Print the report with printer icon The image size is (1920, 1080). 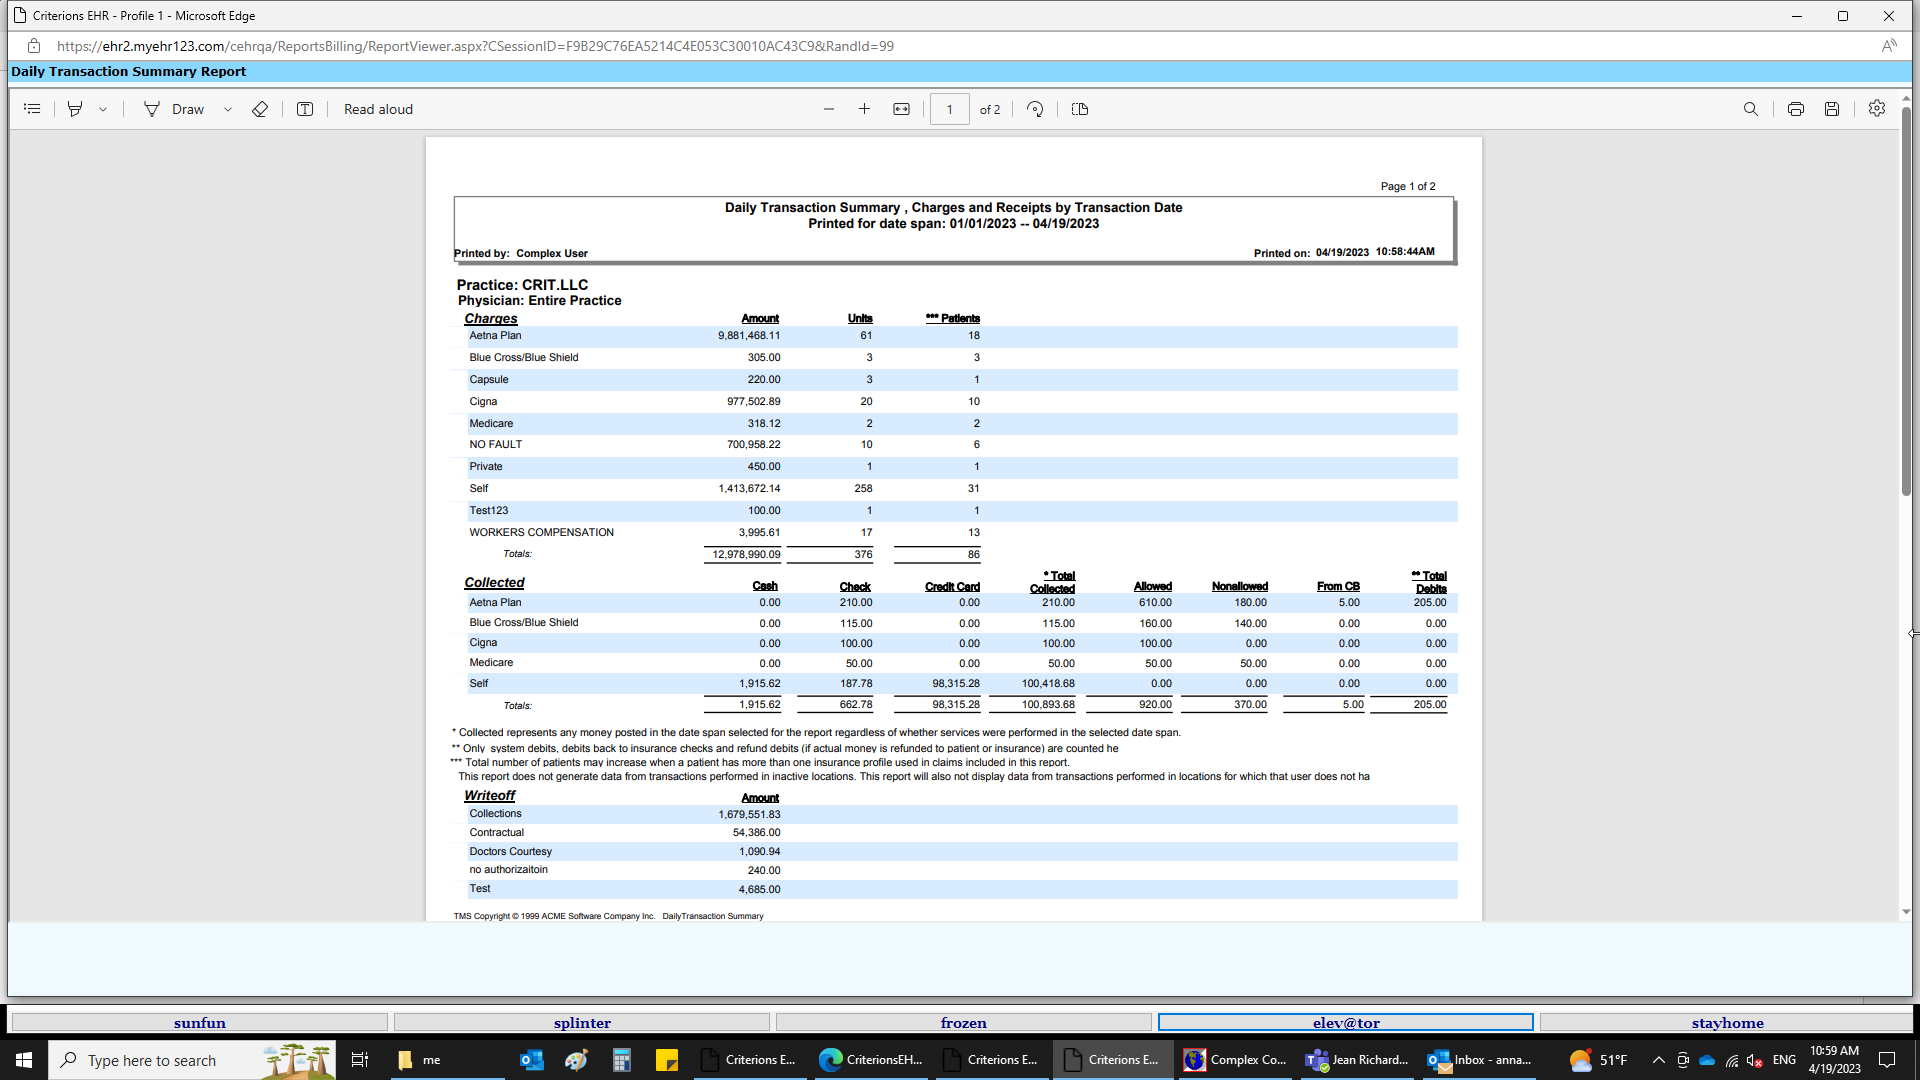coord(1796,109)
